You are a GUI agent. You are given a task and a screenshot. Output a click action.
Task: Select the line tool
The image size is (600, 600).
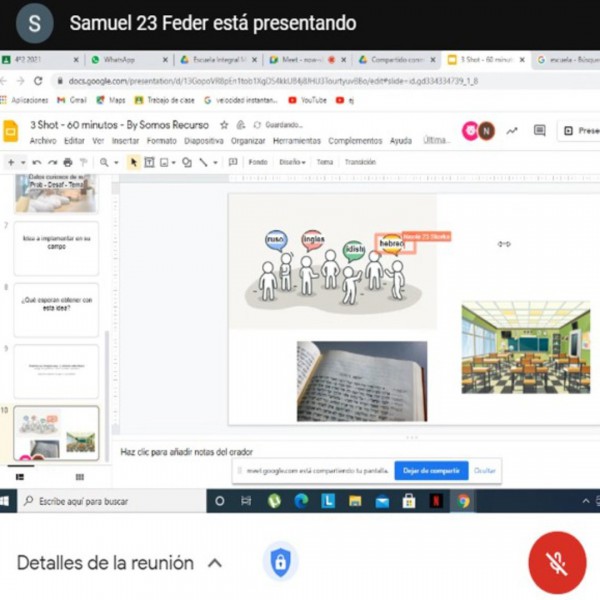tap(203, 162)
